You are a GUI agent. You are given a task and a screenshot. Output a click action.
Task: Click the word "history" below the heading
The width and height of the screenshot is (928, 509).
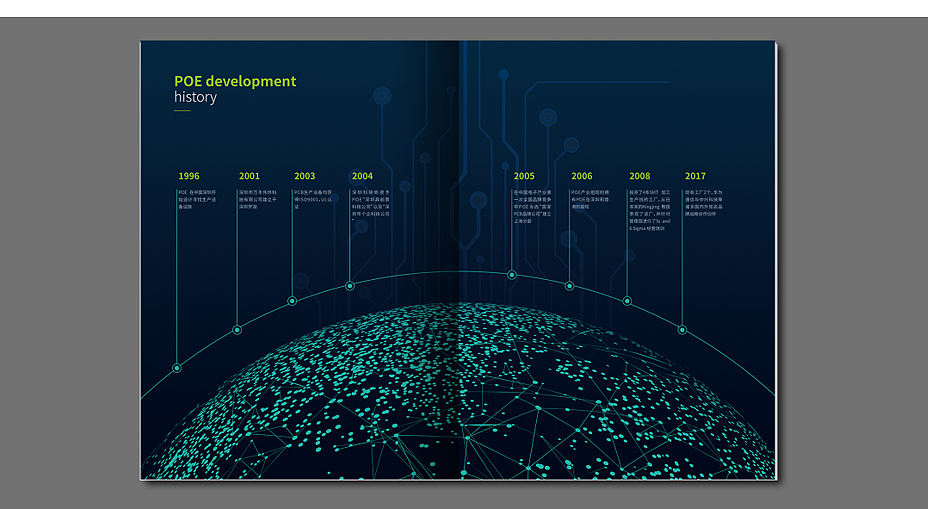[195, 97]
